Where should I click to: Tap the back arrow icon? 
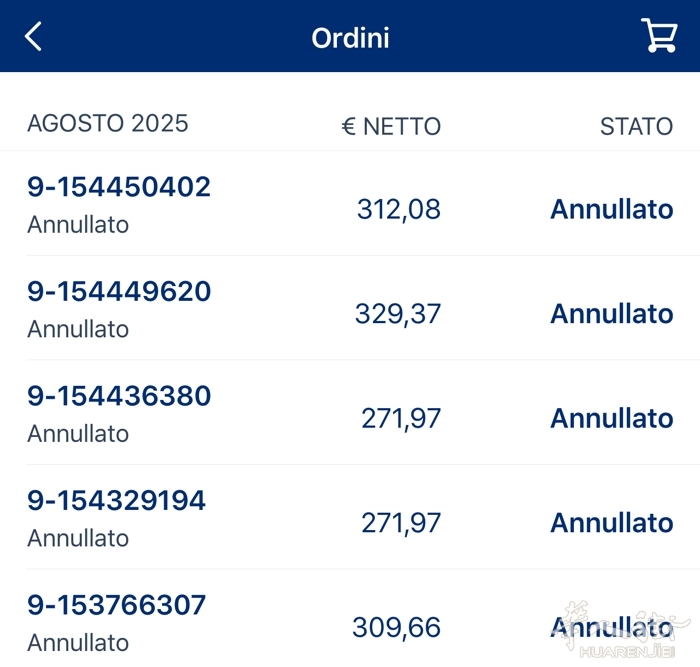click(x=33, y=37)
